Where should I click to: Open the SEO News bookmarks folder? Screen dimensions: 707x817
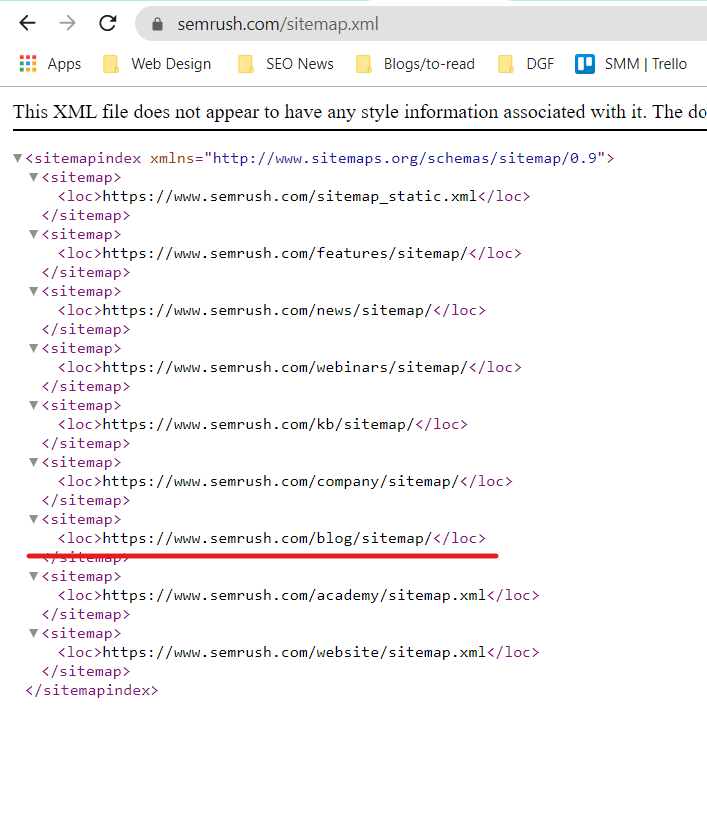point(286,64)
